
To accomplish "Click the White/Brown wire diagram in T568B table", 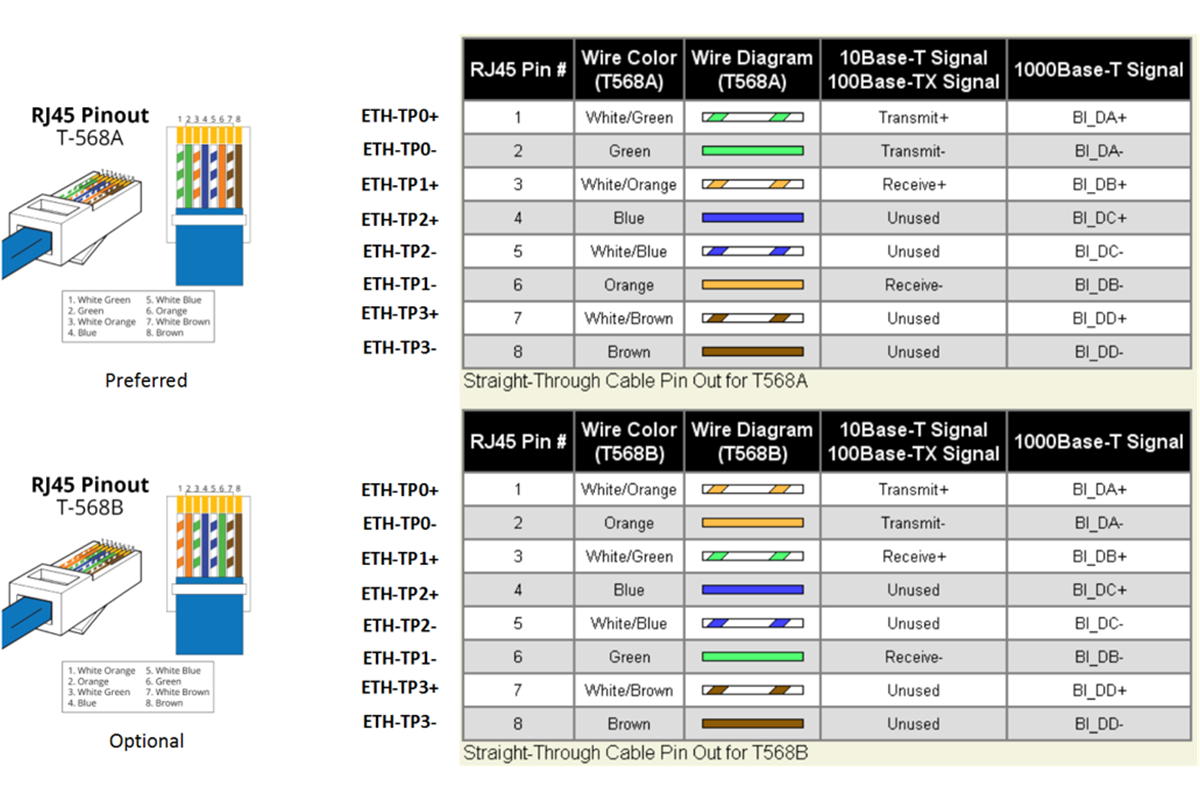I will coord(753,690).
